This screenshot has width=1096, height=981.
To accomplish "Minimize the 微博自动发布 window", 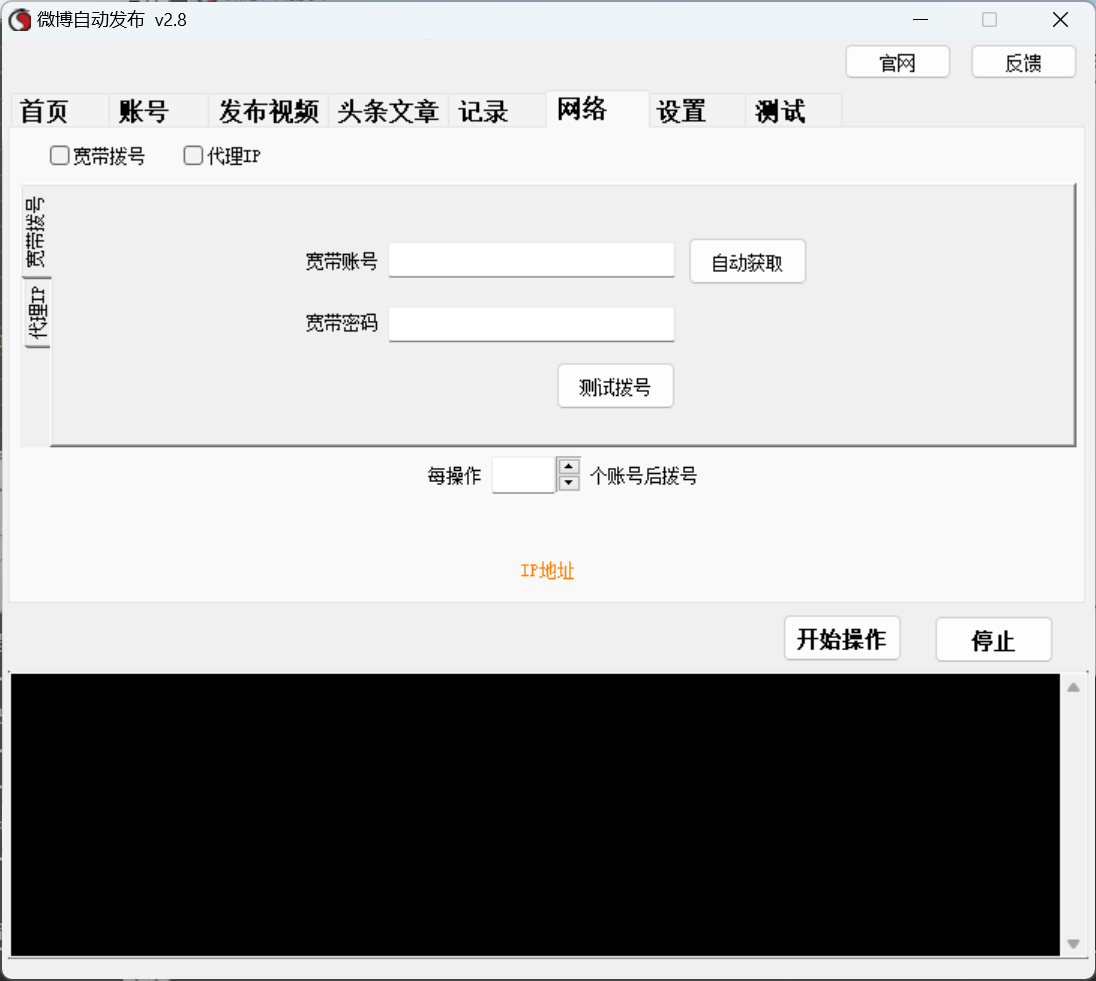I will tap(921, 20).
